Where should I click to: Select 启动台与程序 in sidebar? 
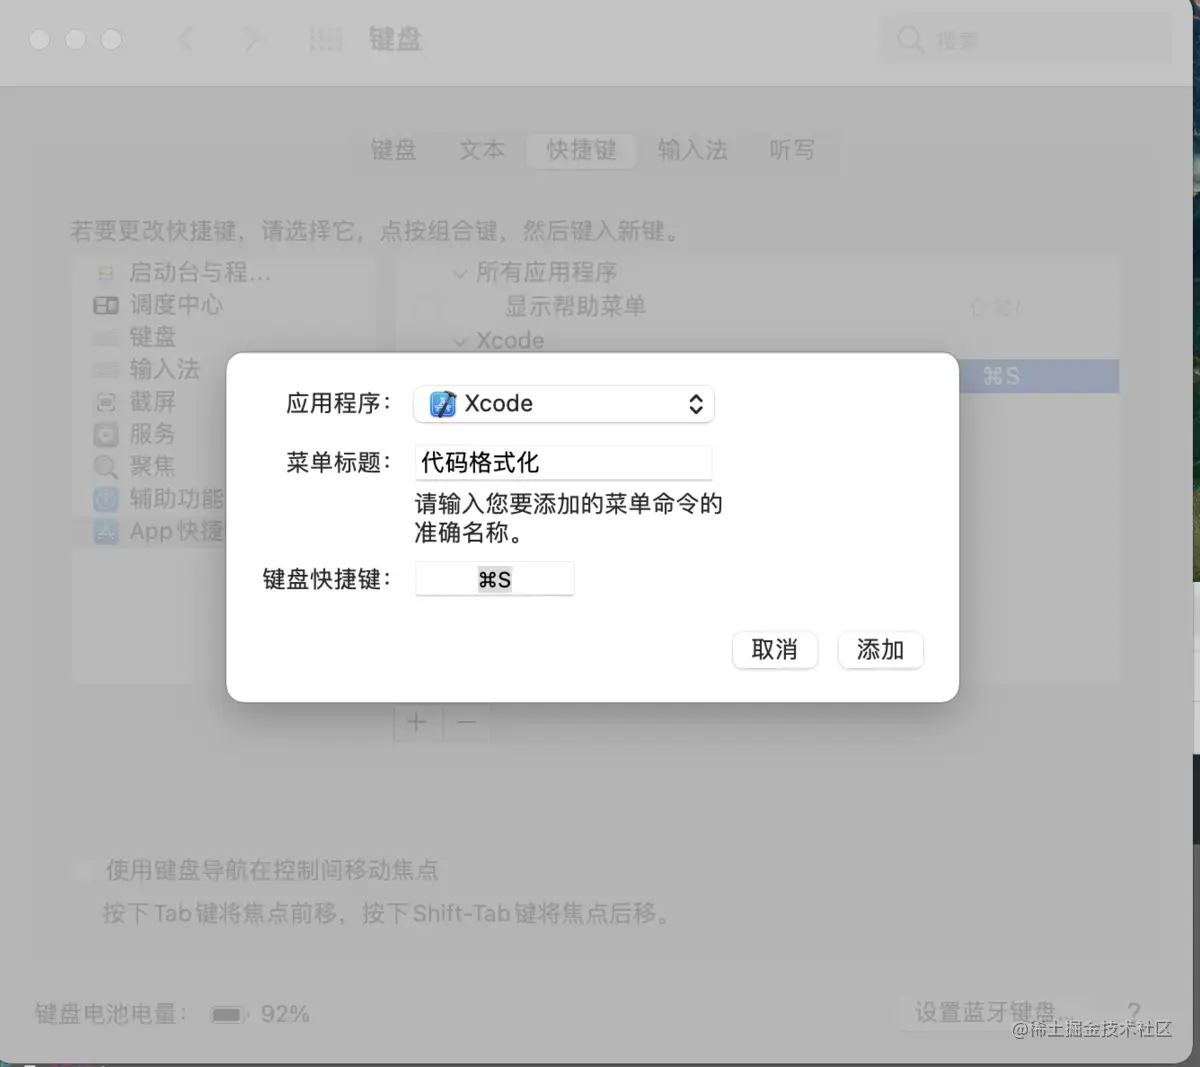pos(200,272)
